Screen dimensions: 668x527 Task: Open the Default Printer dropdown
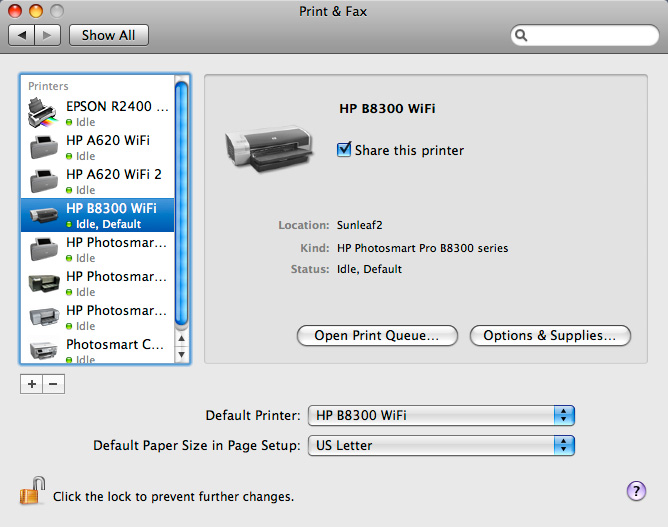click(441, 415)
